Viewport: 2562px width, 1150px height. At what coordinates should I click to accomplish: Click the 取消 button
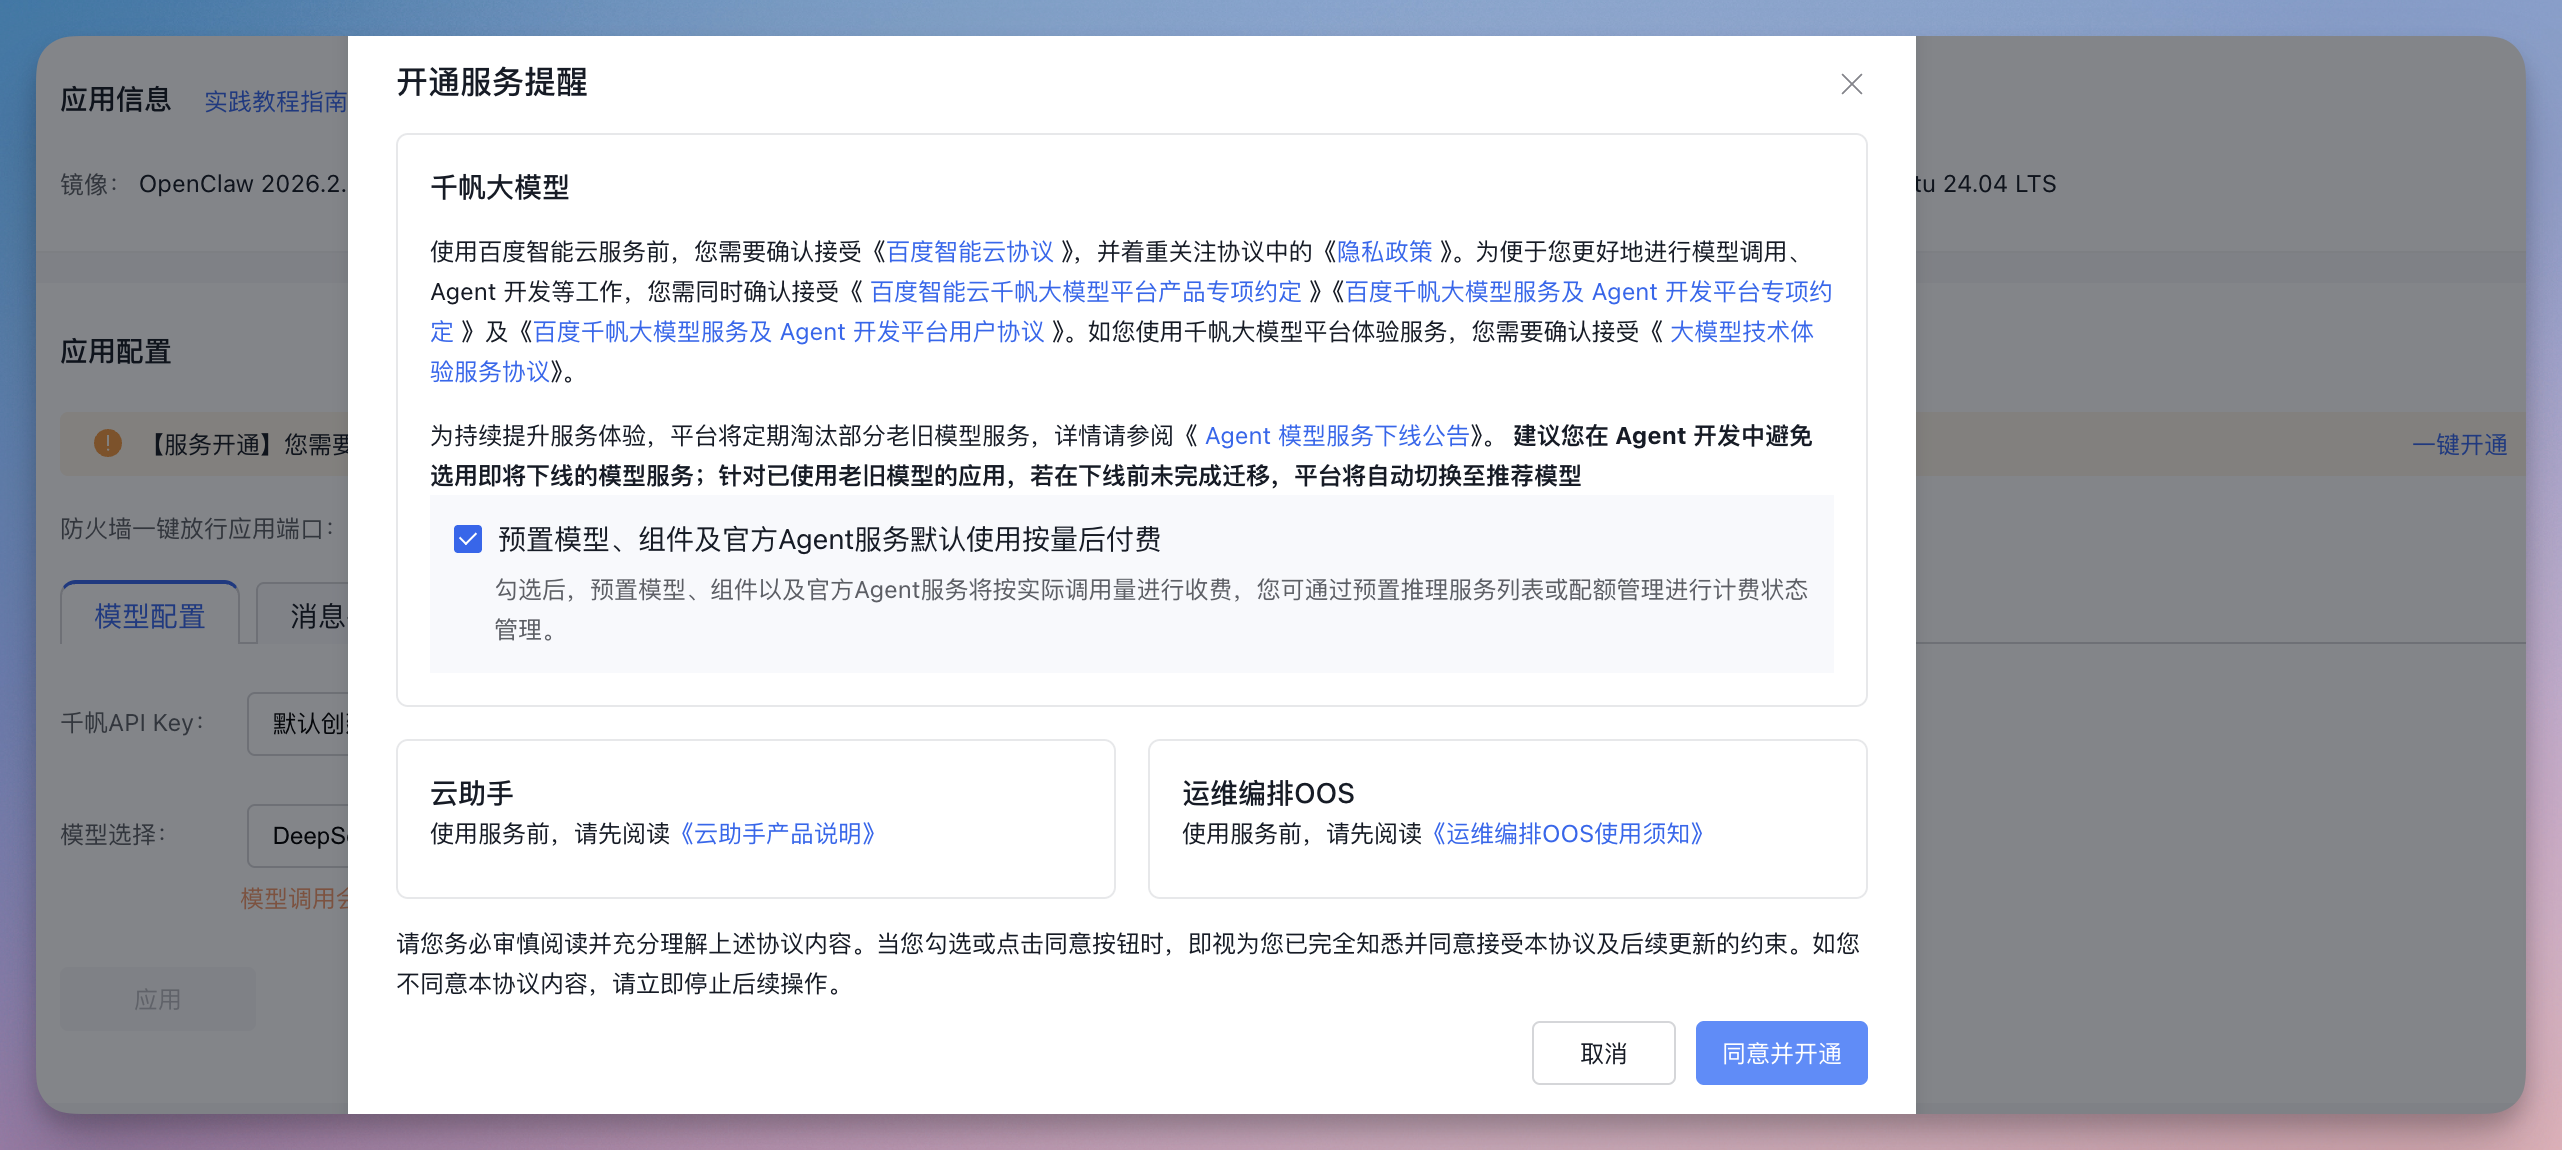click(x=1603, y=1052)
